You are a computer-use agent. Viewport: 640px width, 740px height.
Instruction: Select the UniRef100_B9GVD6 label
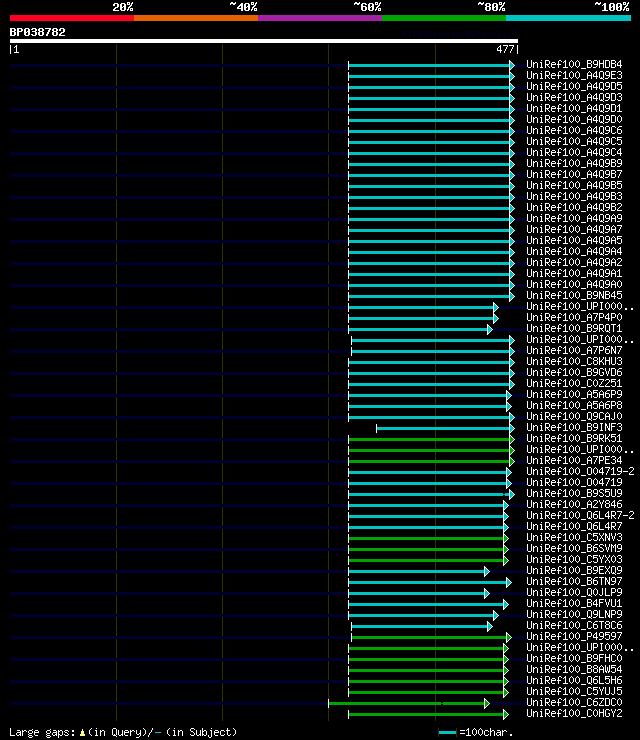pos(574,373)
